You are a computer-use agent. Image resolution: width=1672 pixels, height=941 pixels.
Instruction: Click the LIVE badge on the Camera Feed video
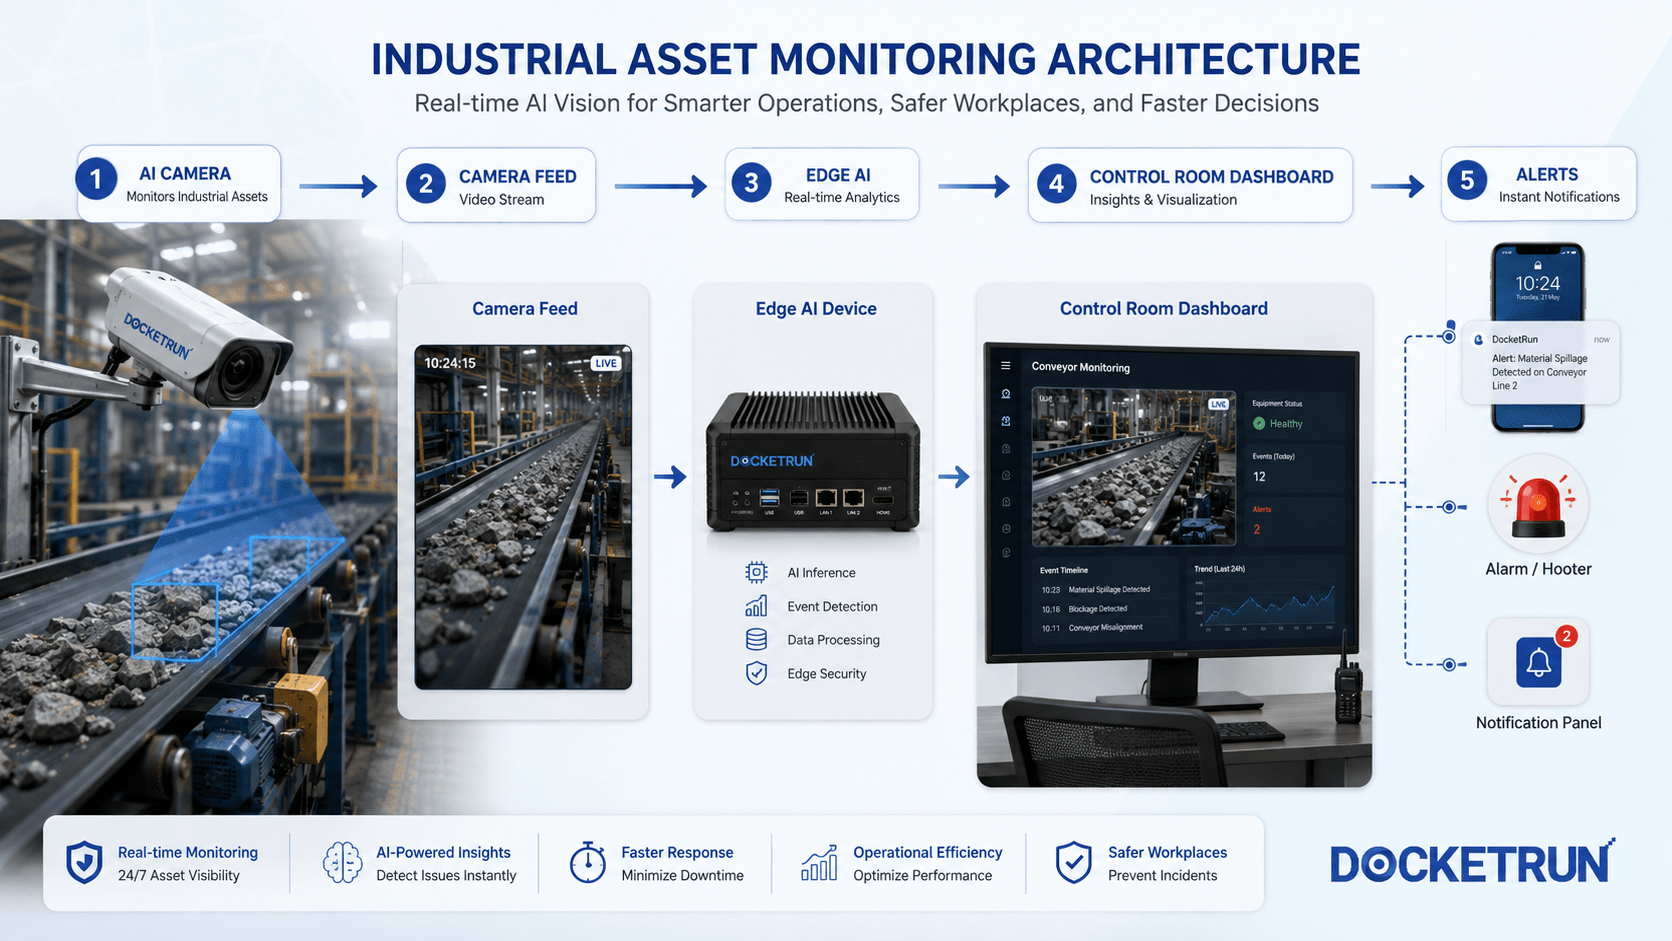tap(606, 363)
